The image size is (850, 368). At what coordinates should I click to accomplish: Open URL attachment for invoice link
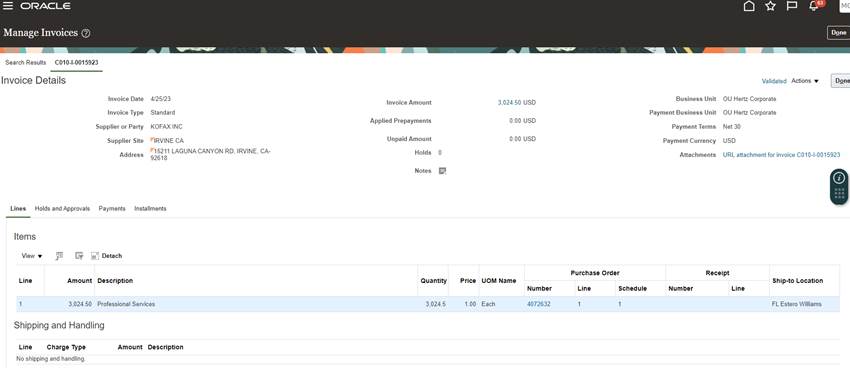point(781,155)
